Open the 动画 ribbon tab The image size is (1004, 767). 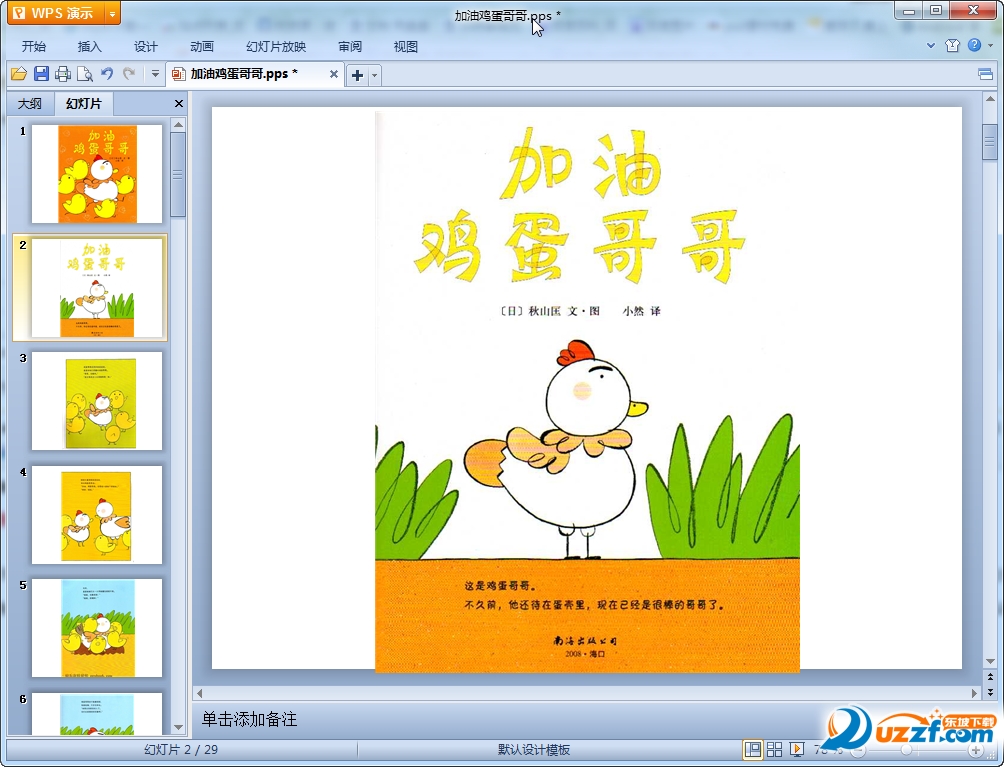(x=202, y=47)
